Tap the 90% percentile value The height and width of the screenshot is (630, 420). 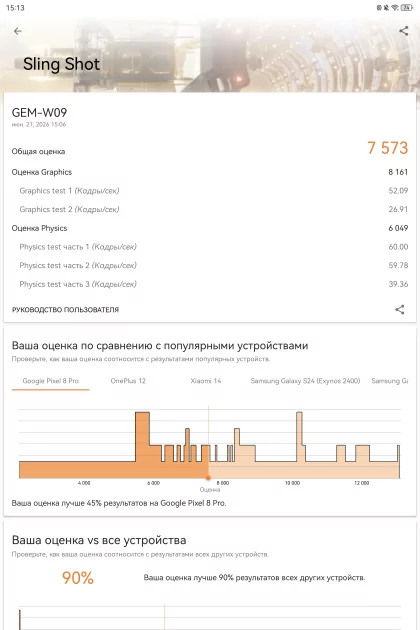[x=78, y=578]
